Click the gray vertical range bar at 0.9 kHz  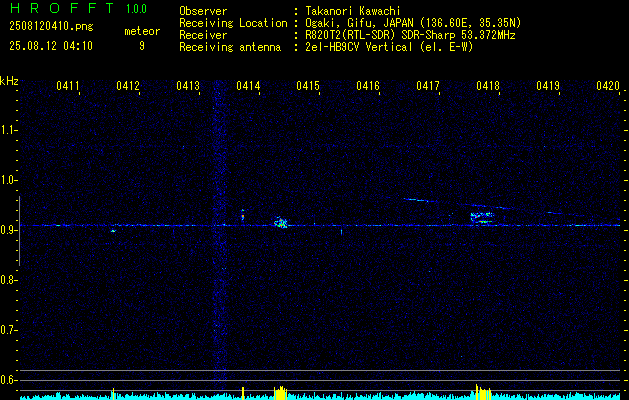tap(19, 231)
